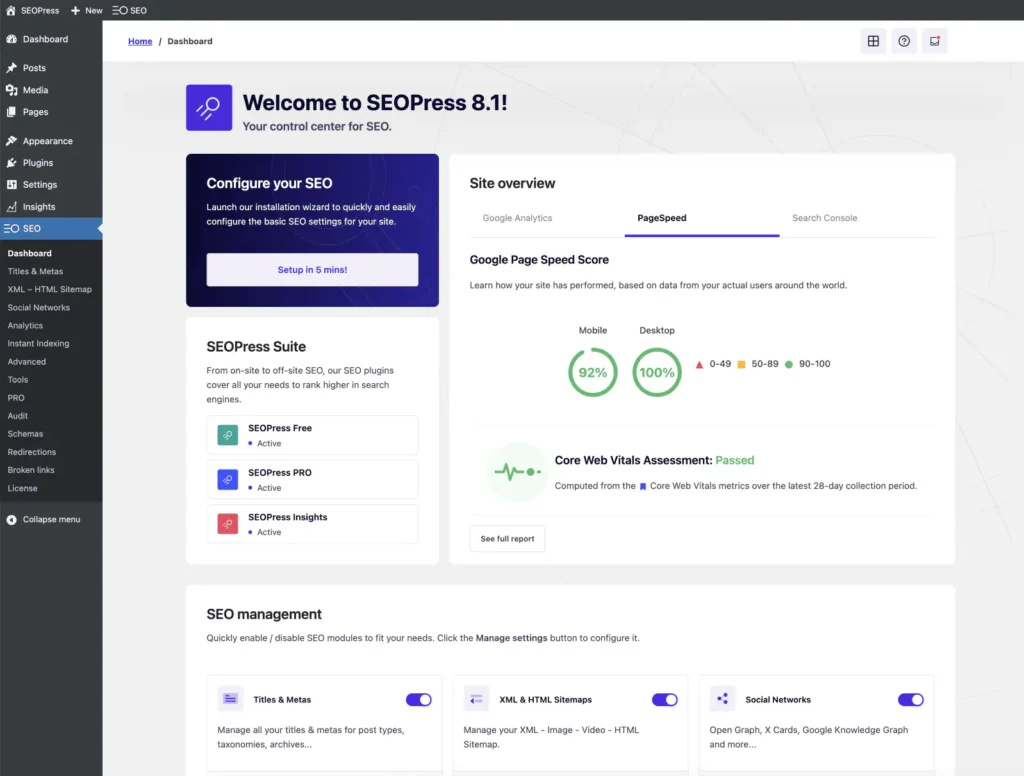Disable the Social Networks toggle
Screen dimensions: 1024x776
pyautogui.click(x=911, y=699)
